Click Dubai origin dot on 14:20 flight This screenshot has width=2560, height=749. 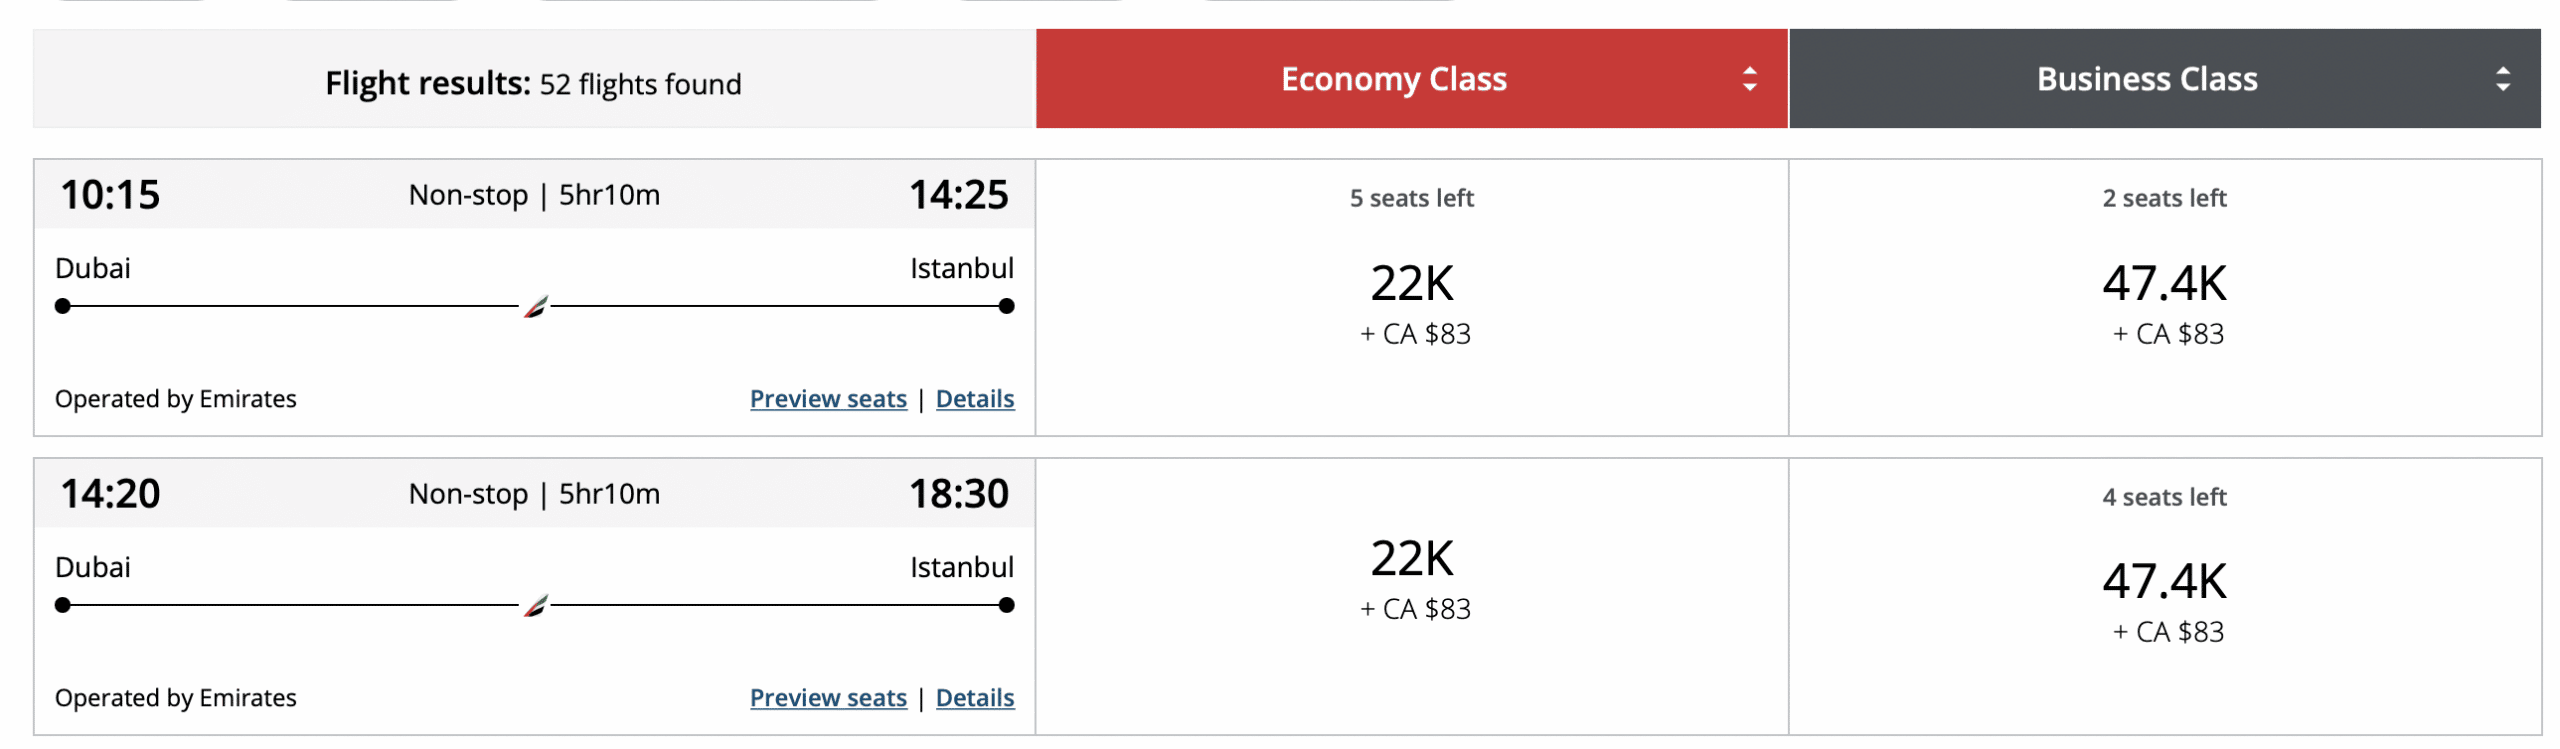pos(63,606)
